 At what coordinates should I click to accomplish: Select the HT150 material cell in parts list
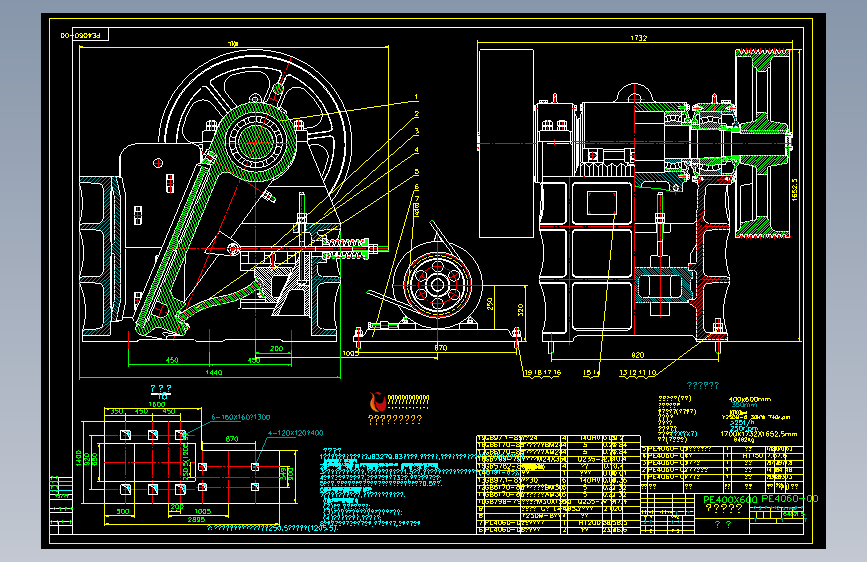tap(753, 456)
